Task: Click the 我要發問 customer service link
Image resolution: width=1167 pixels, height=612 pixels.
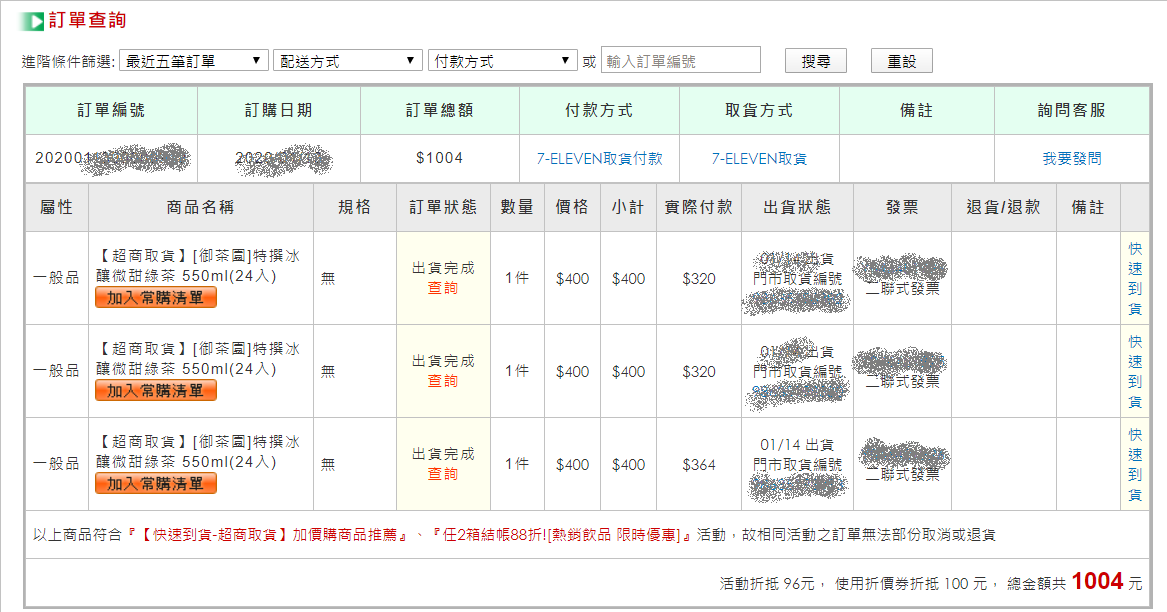Action: click(1071, 158)
